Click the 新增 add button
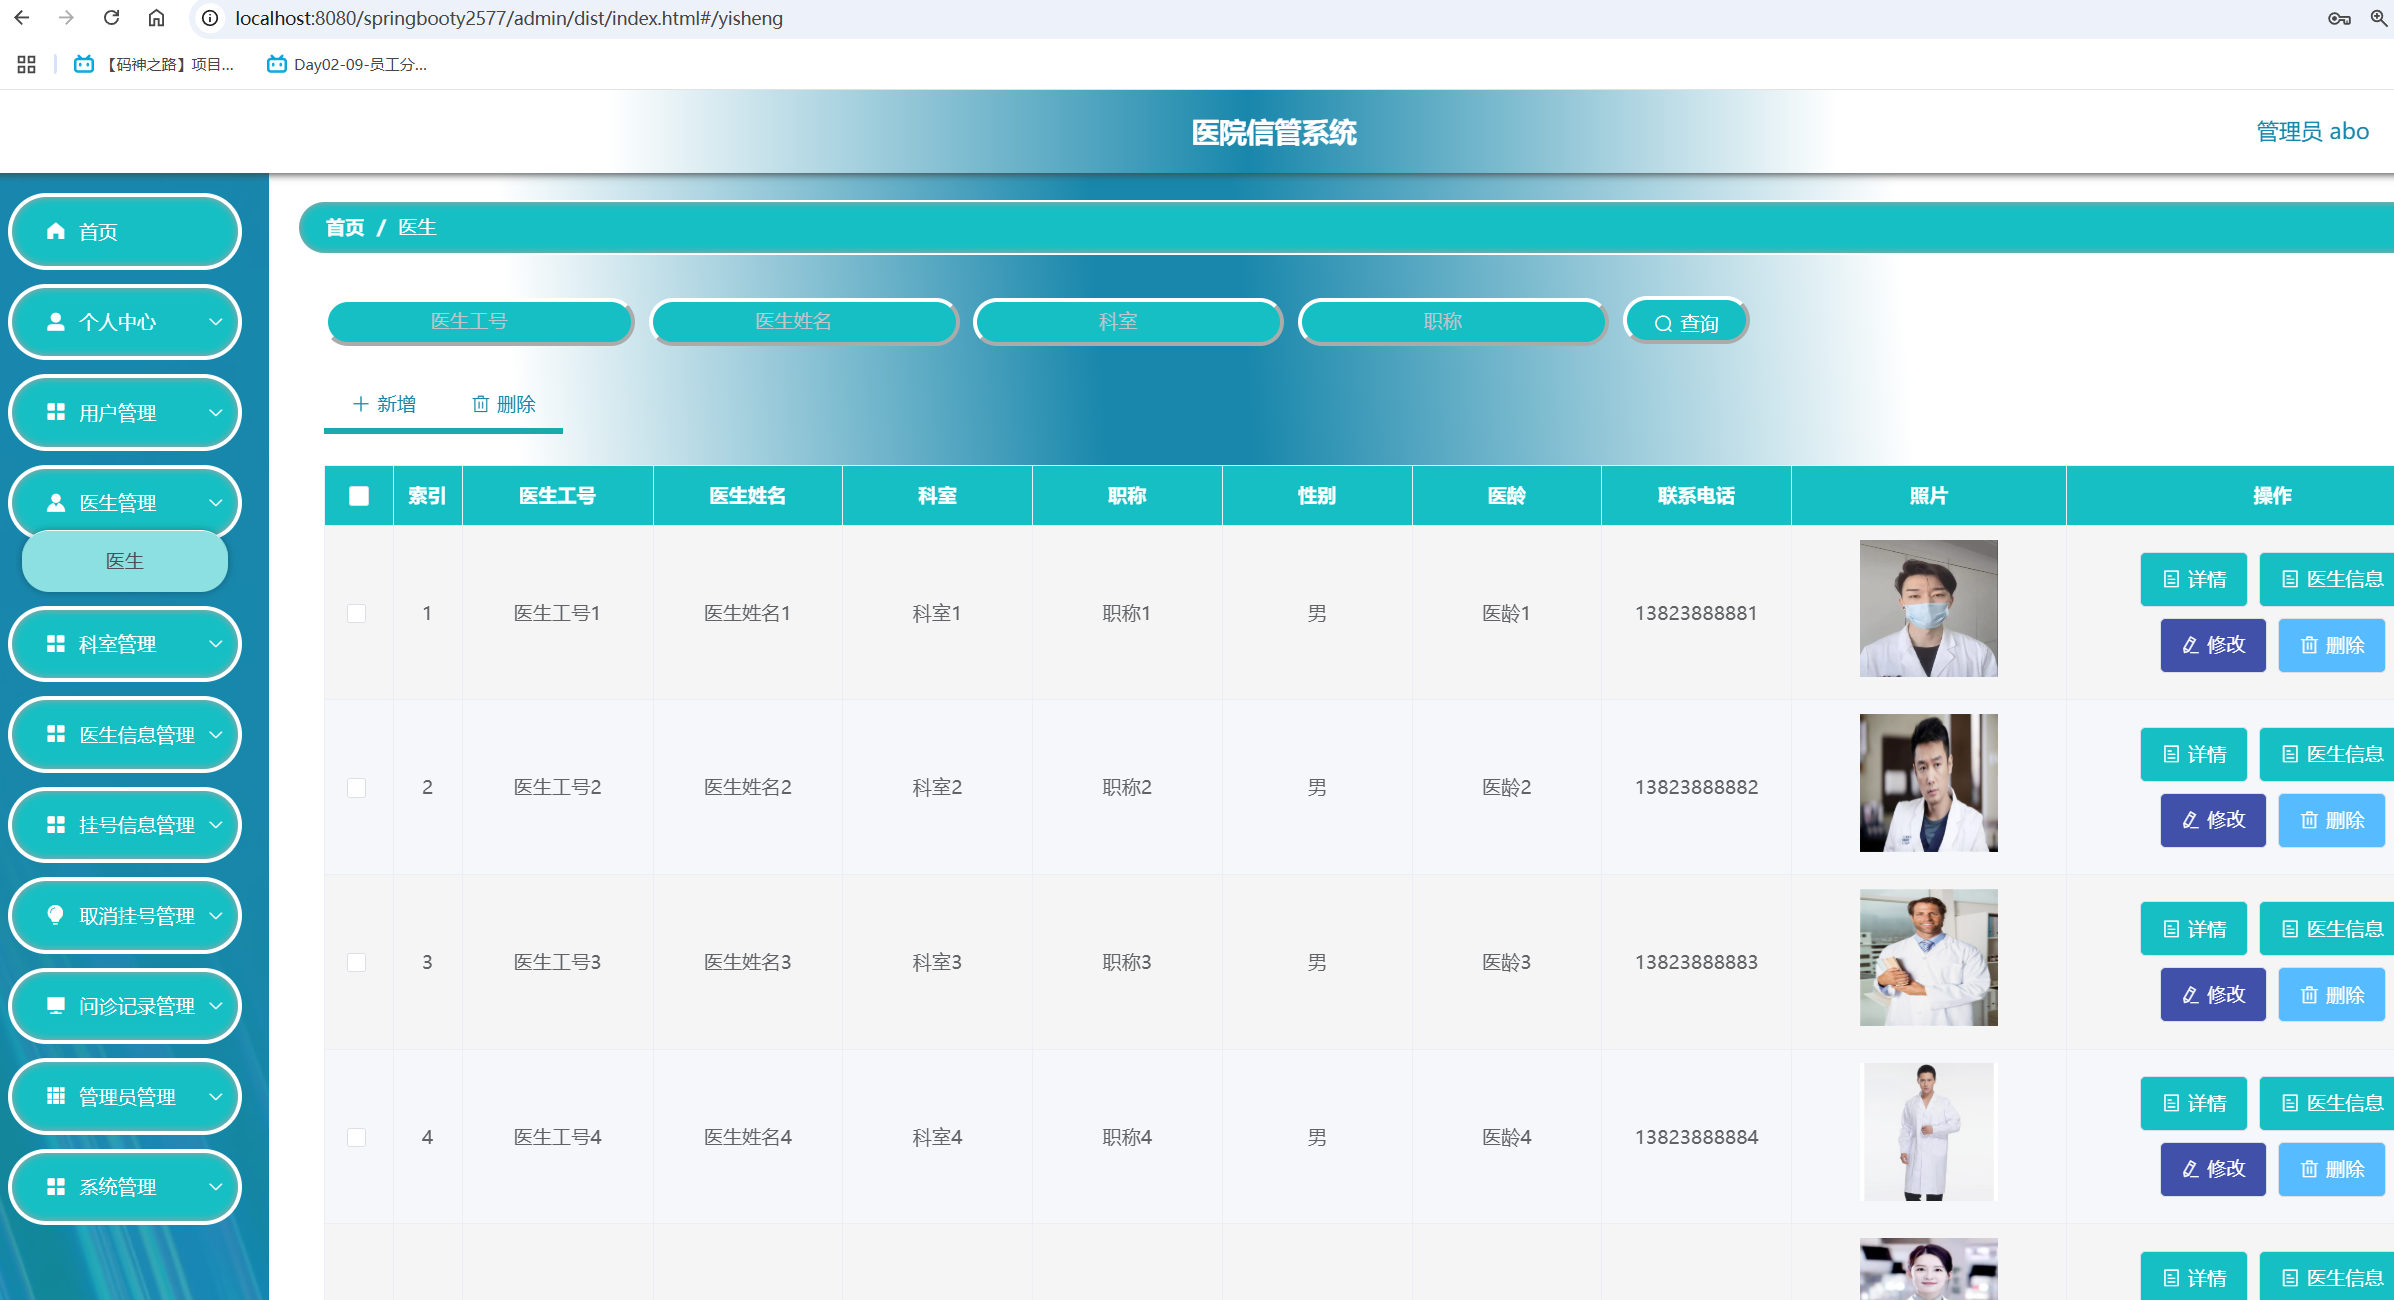Screen dimensions: 2394x1300 pyautogui.click(x=385, y=404)
